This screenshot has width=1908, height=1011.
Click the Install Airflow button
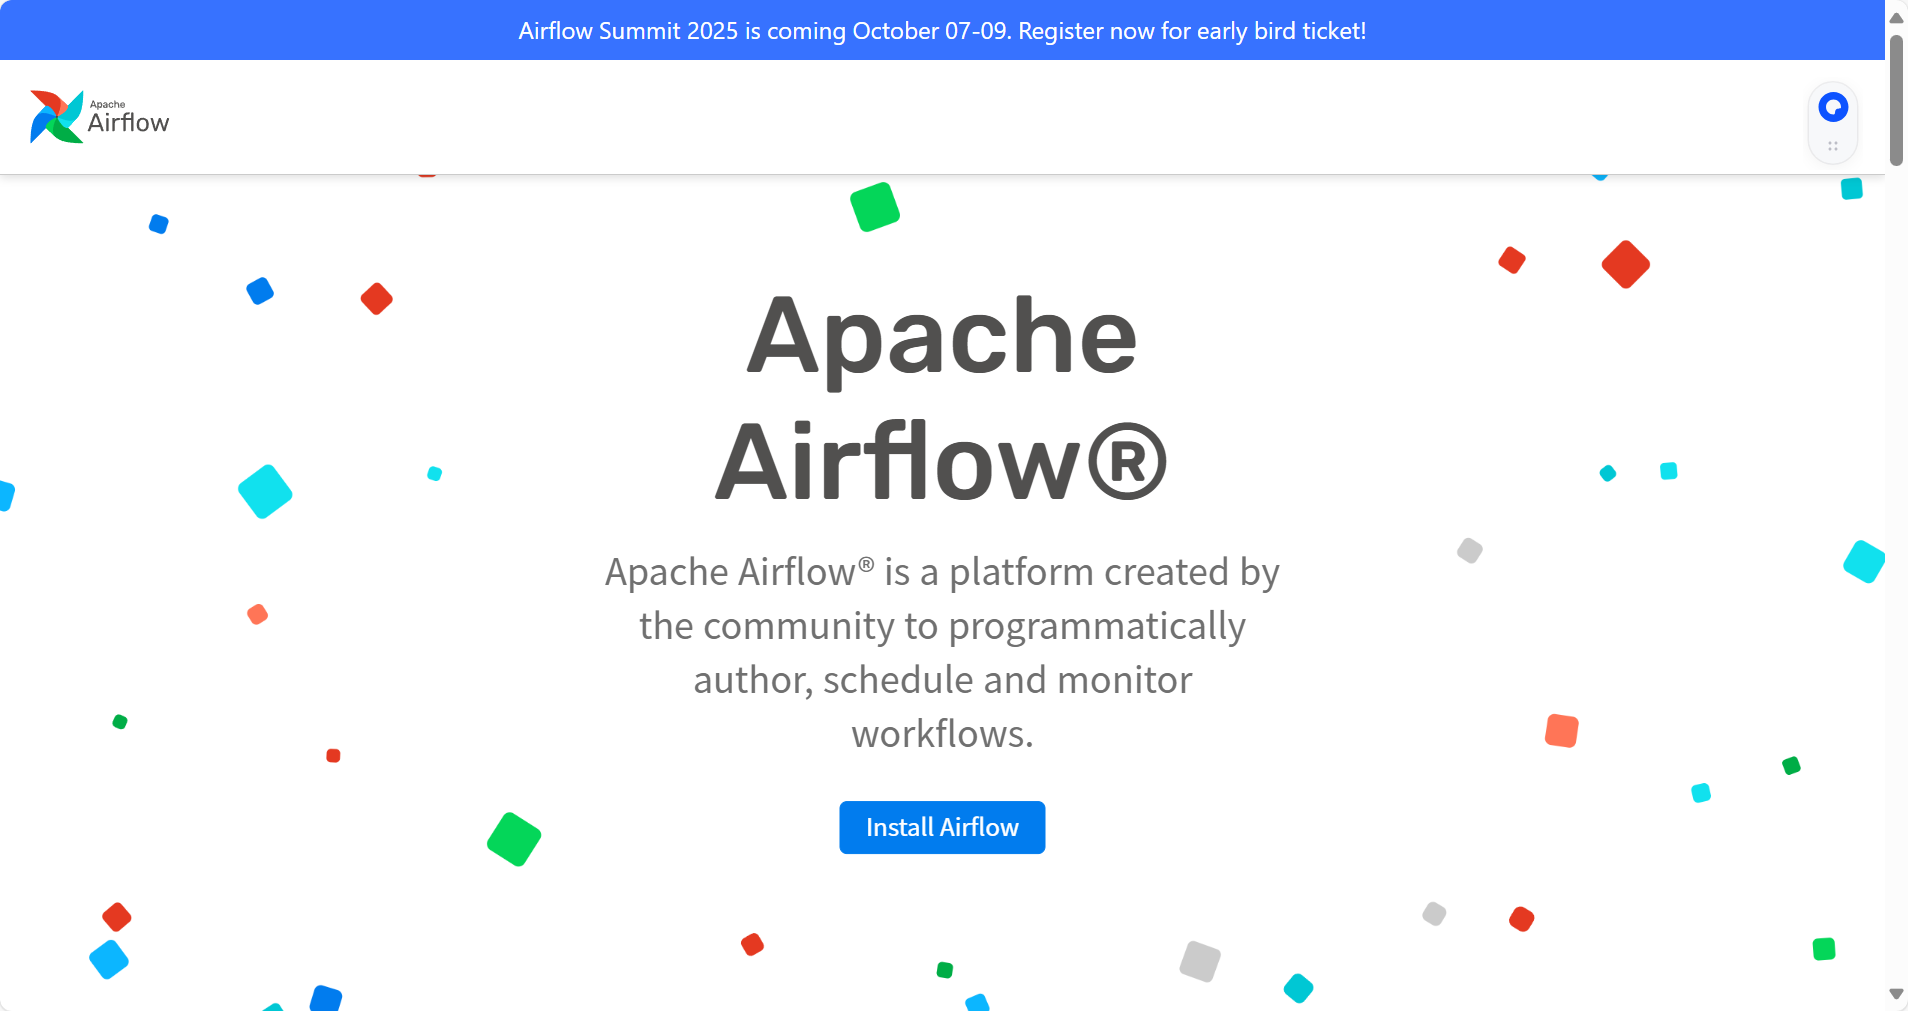942,827
